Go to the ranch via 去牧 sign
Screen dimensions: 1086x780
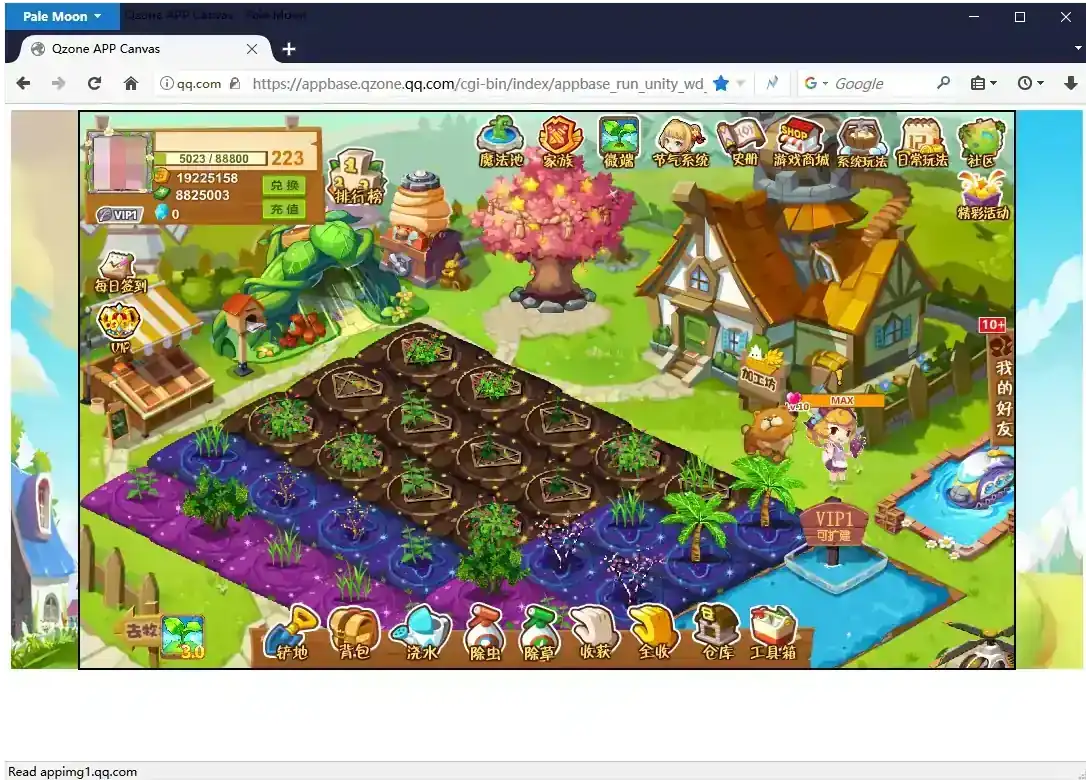pos(143,630)
